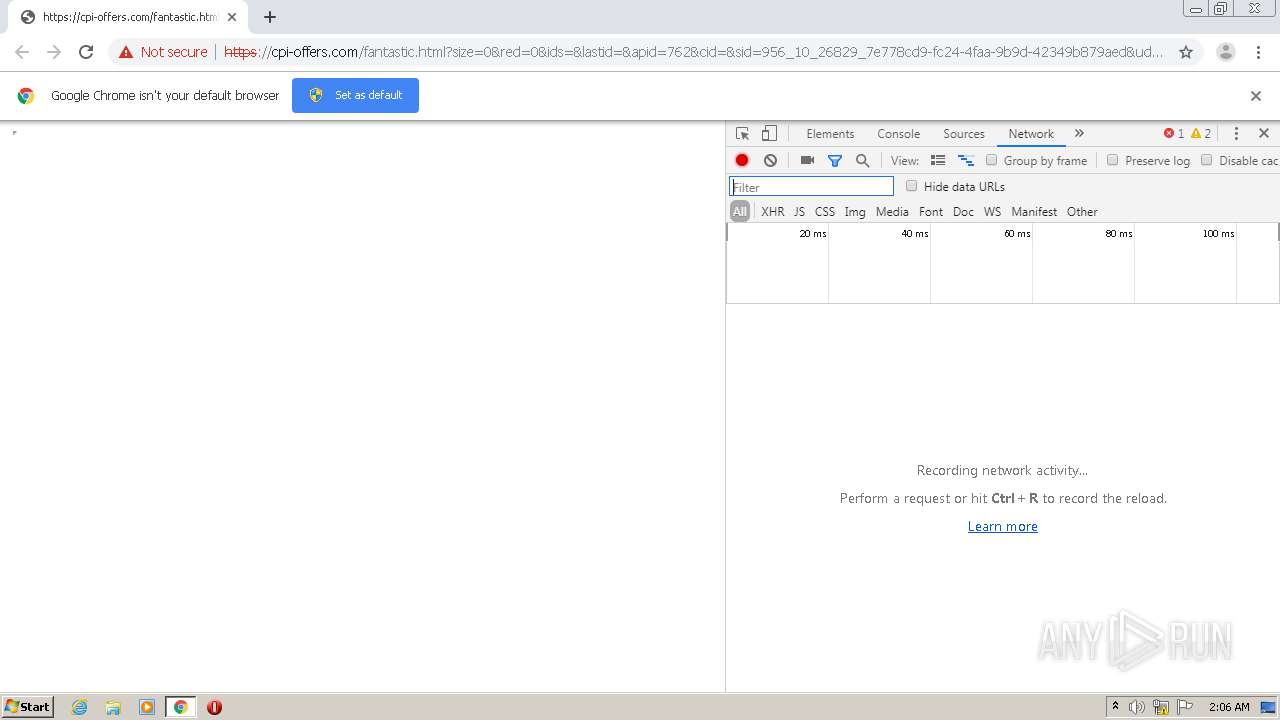This screenshot has width=1280, height=720.
Task: Bookmark this page with star icon
Action: point(1186,52)
